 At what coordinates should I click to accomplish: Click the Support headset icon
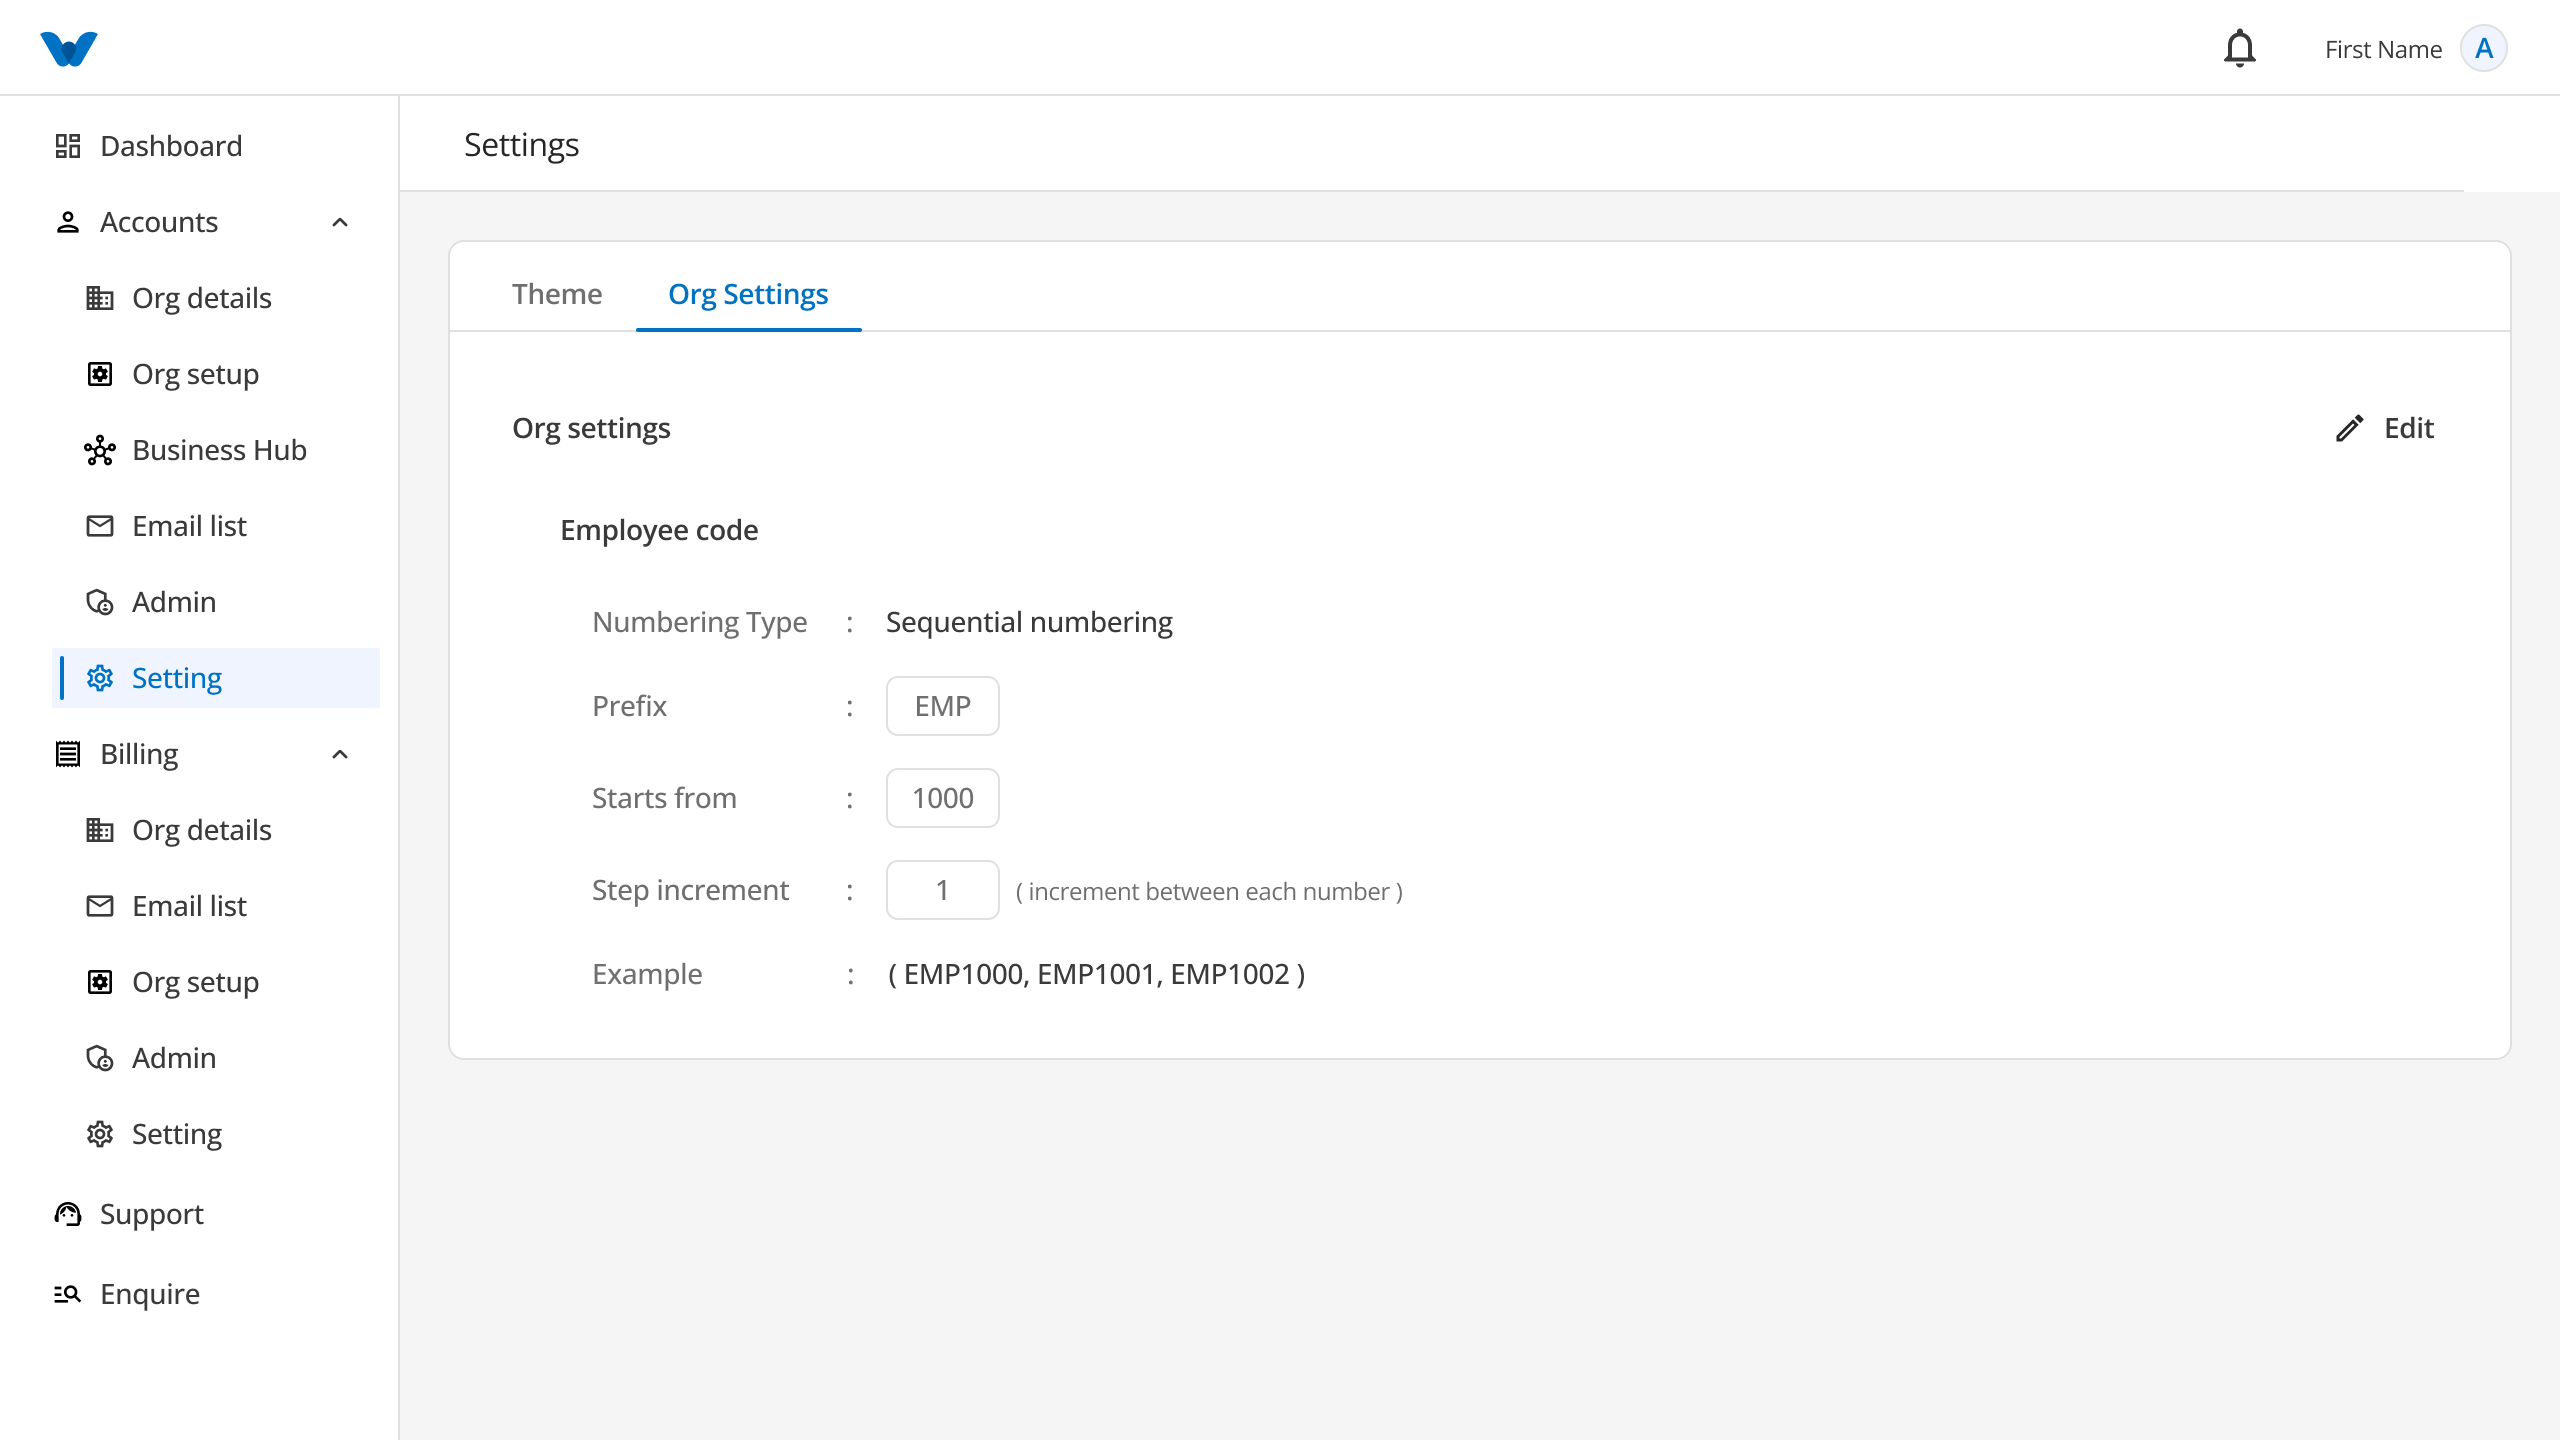[x=68, y=1214]
